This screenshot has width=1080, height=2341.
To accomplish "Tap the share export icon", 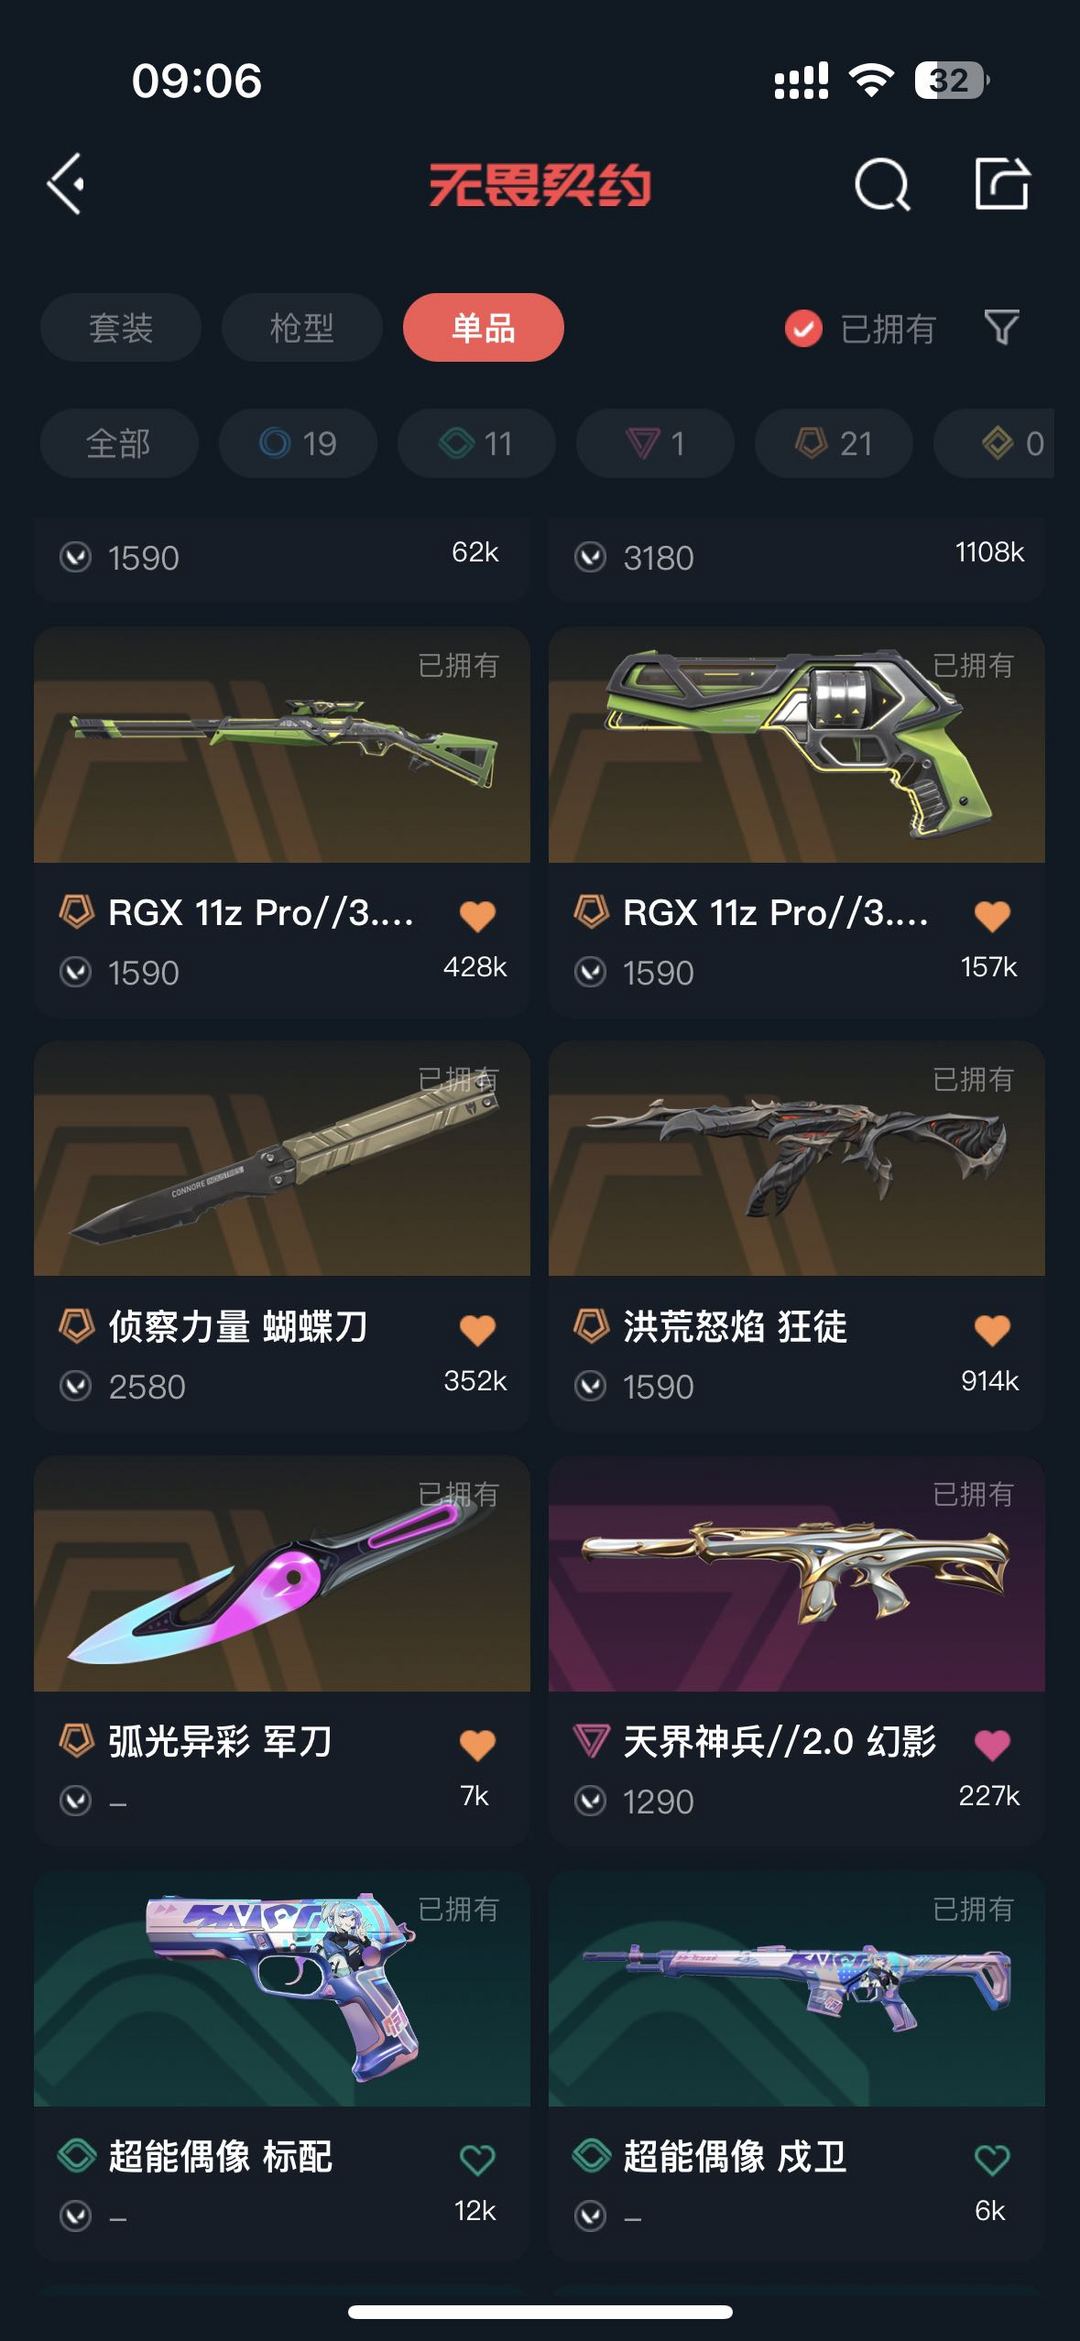I will pos(1002,184).
